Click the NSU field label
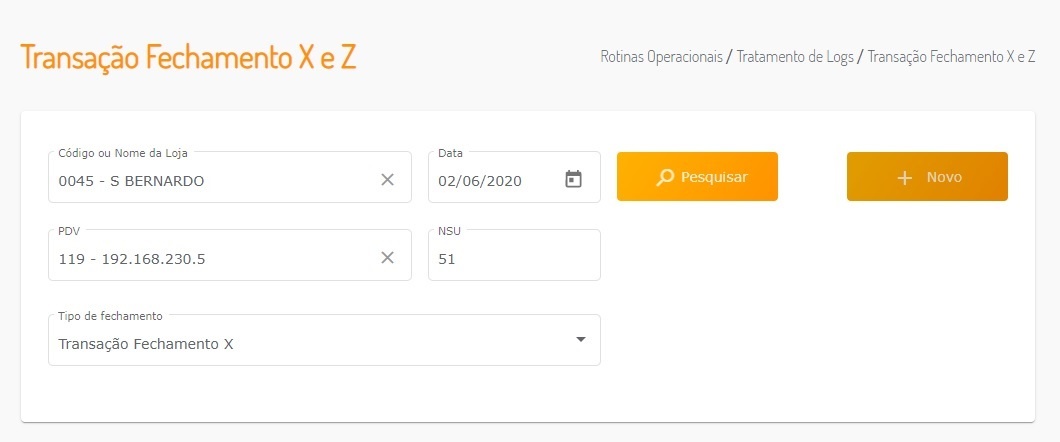This screenshot has height=442, width=1060. pyautogui.click(x=450, y=231)
